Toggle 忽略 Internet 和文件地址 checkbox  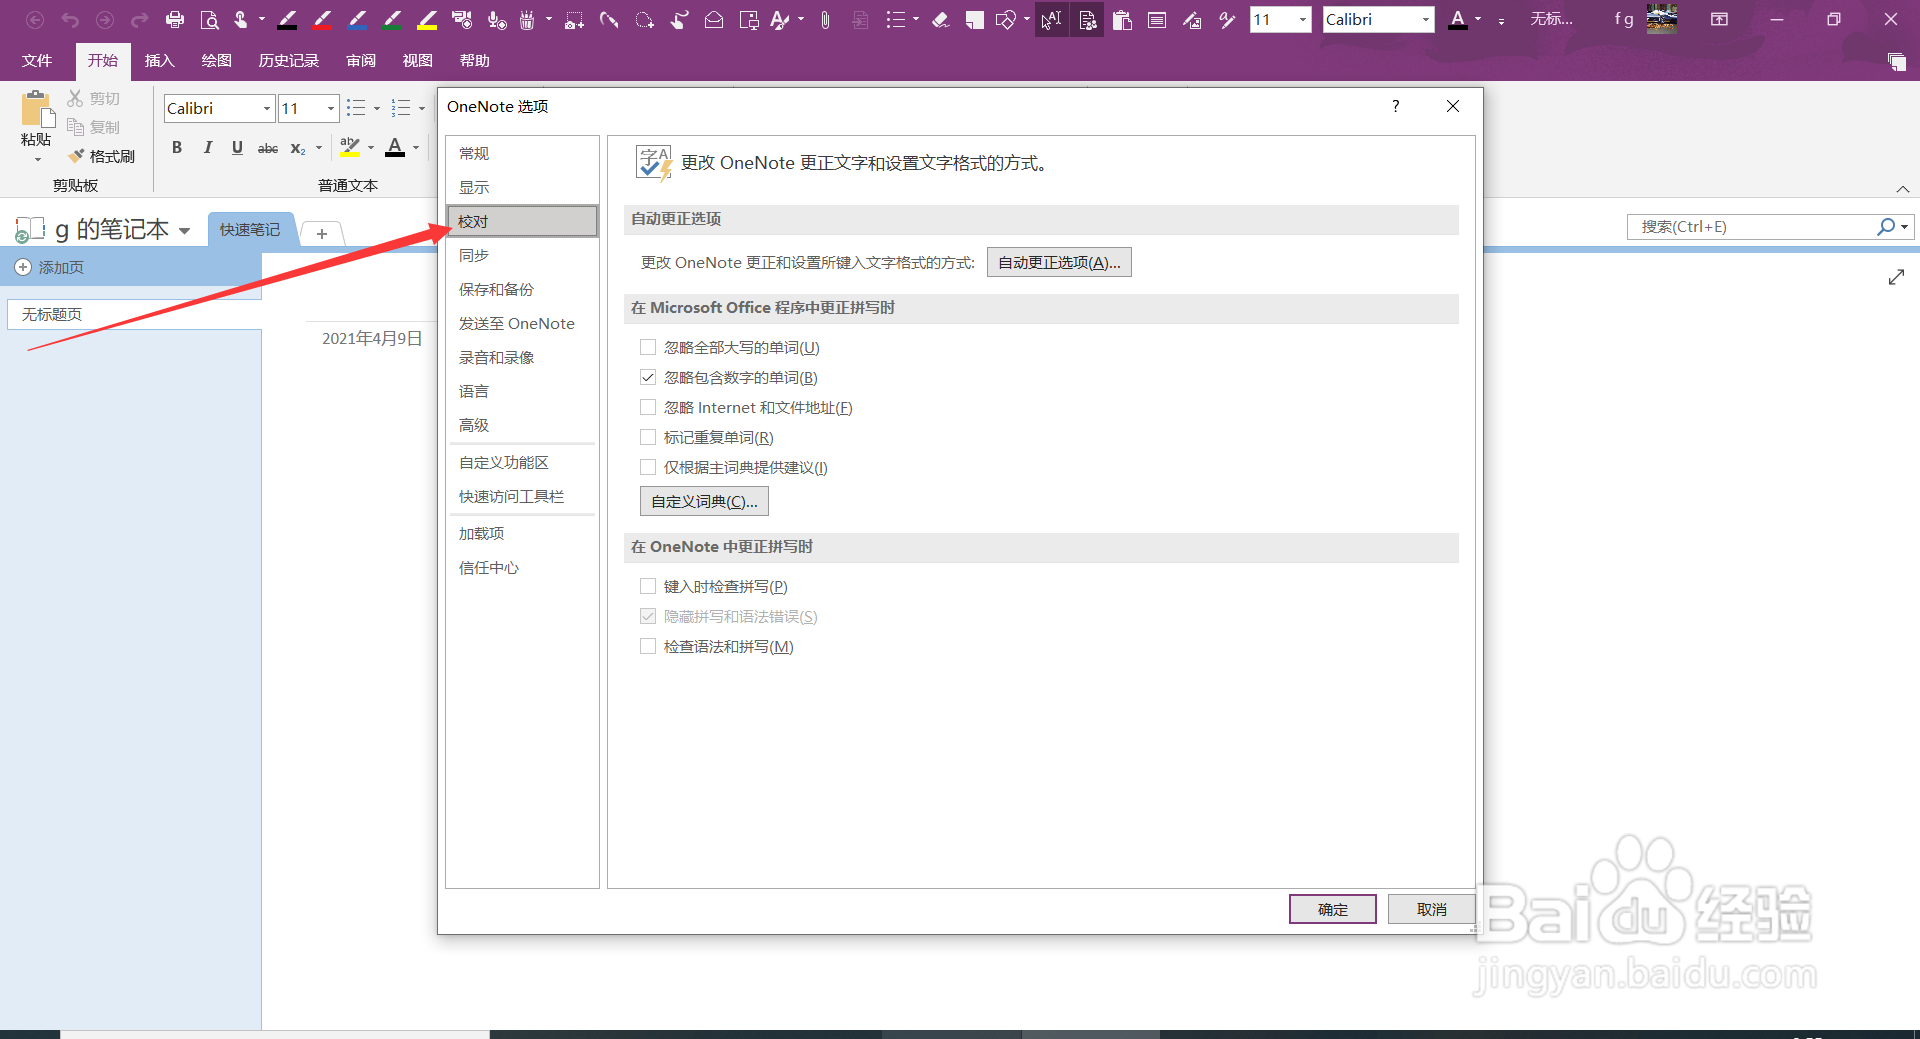pos(648,407)
